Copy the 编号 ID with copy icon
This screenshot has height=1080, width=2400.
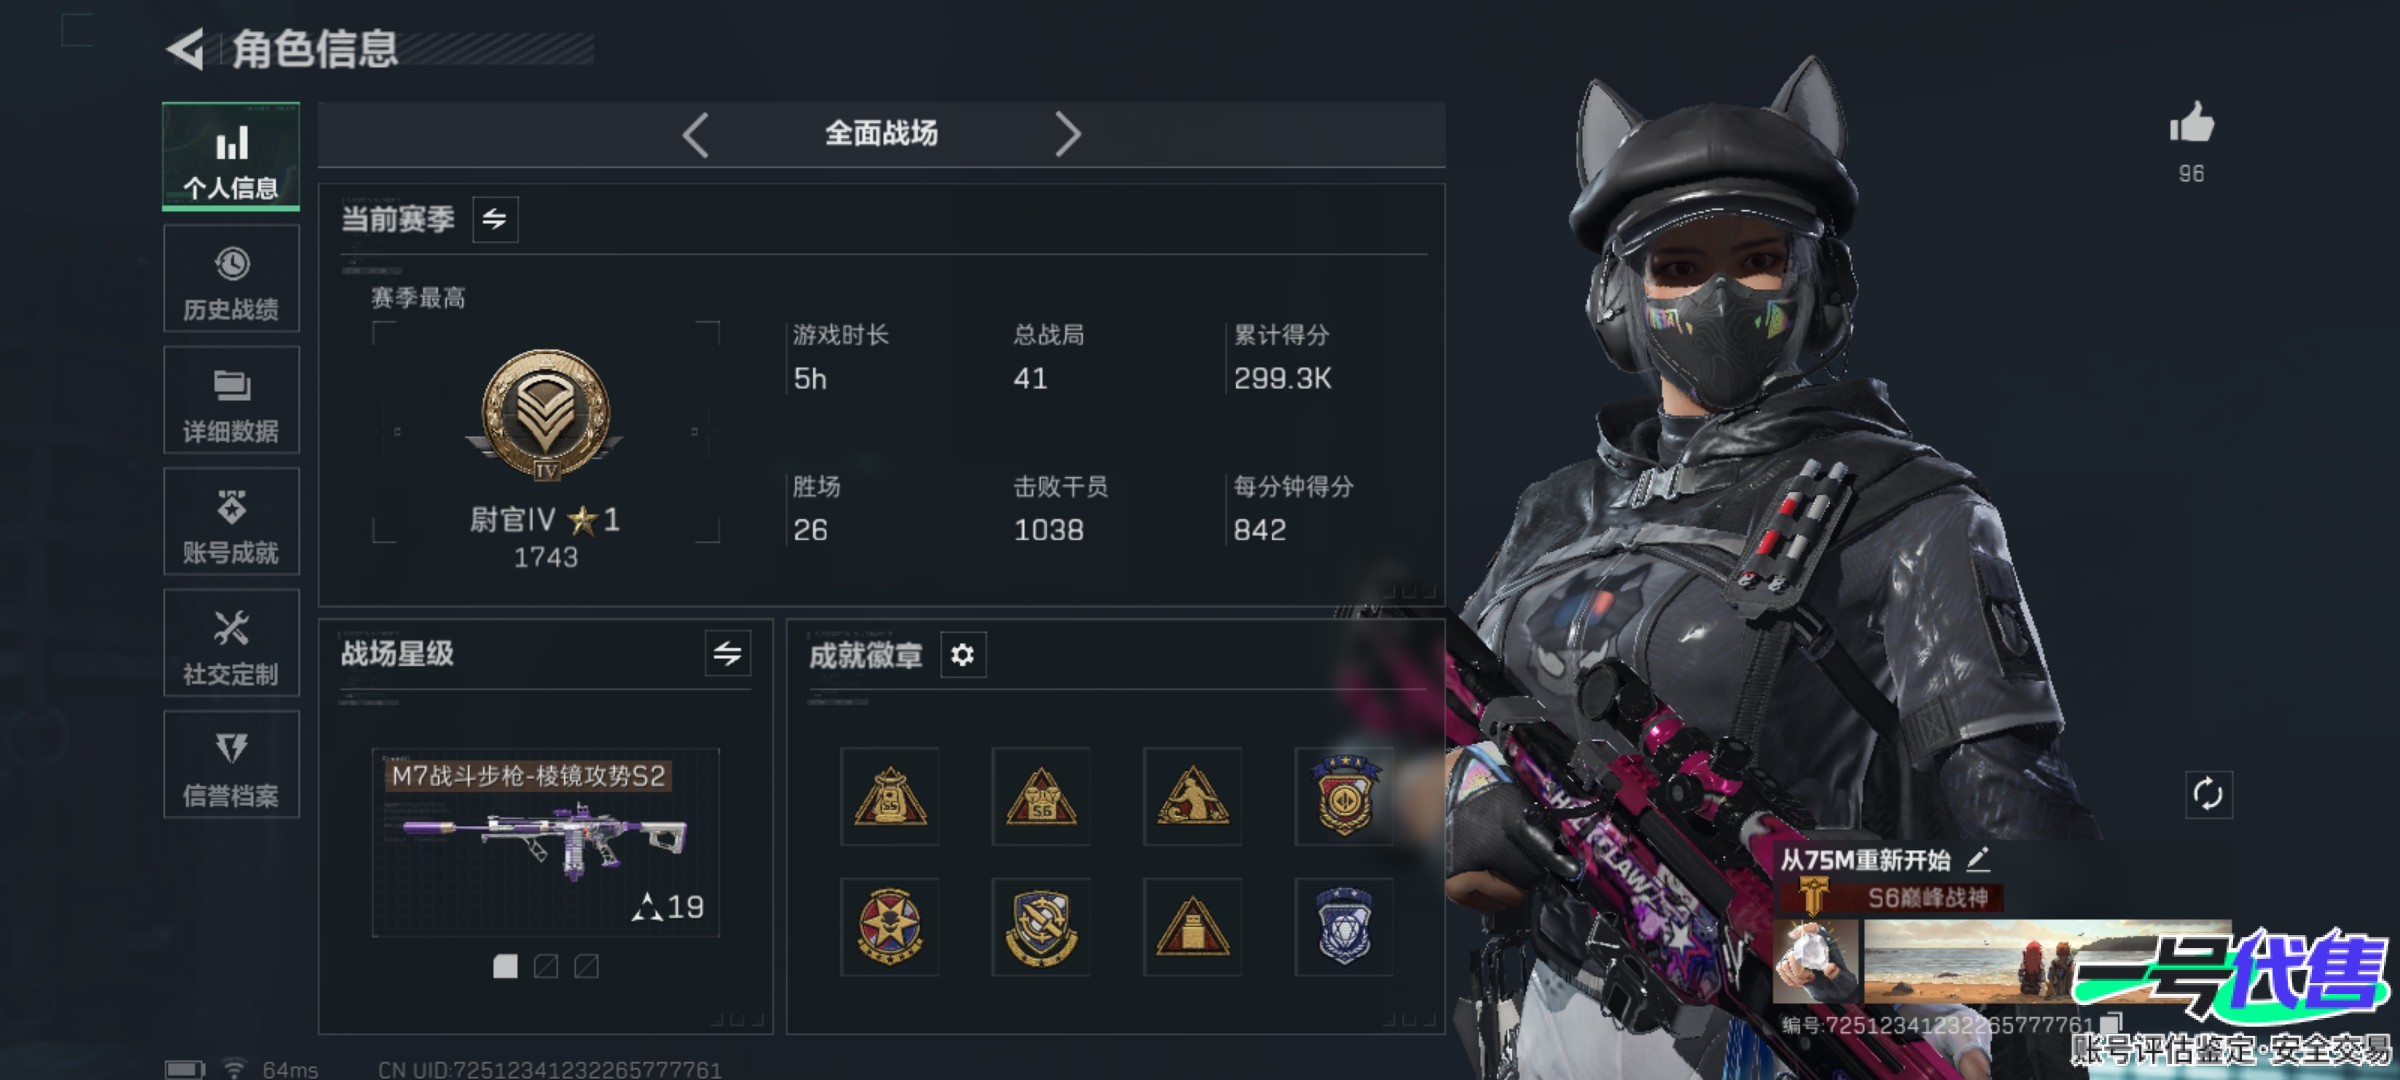(2111, 1023)
